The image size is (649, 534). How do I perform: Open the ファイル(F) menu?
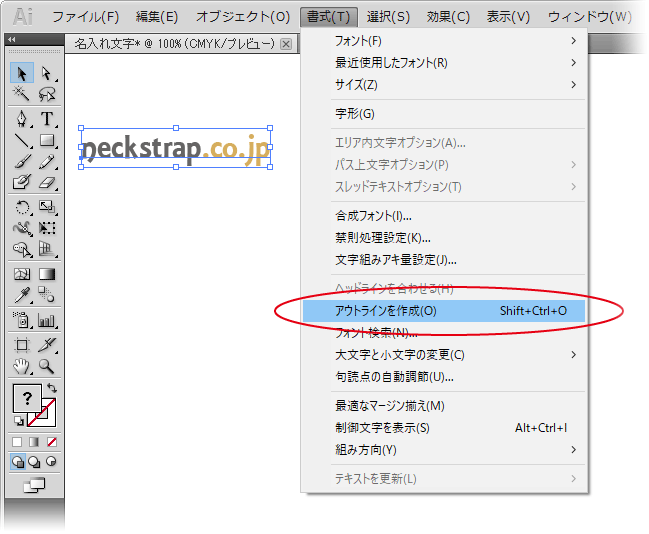point(86,17)
